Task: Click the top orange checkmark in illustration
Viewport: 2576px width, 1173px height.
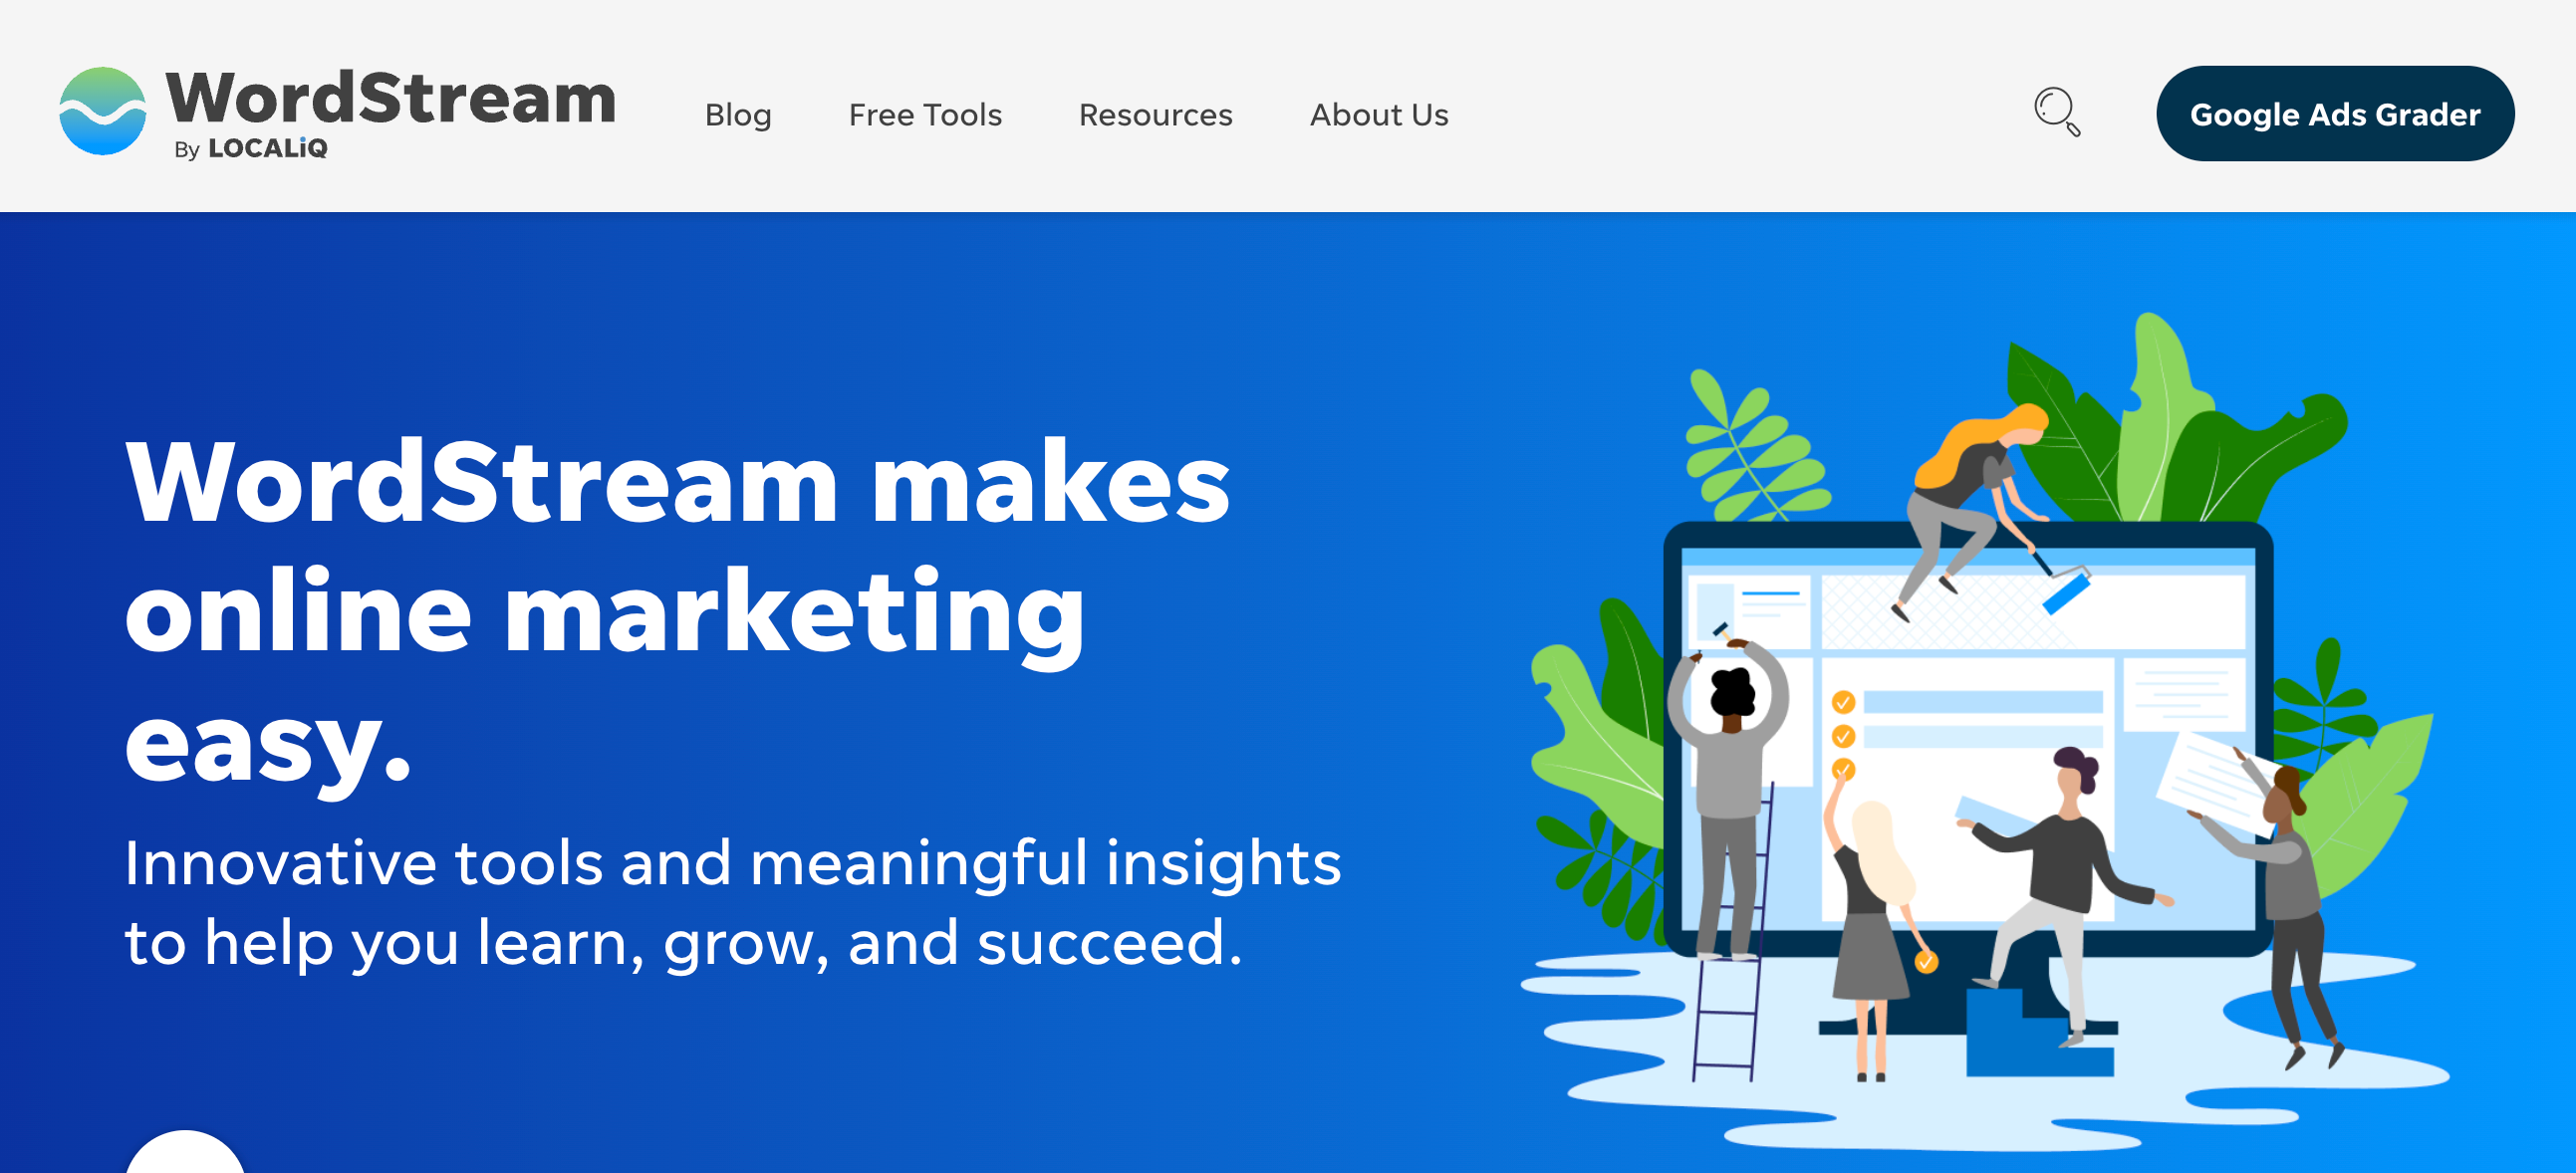Action: pyautogui.click(x=1843, y=702)
